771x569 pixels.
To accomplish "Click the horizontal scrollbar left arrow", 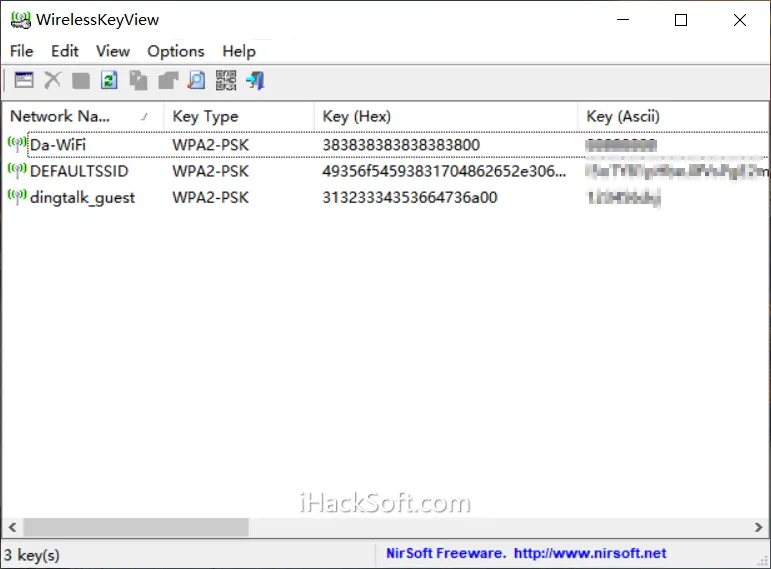I will tap(12, 527).
